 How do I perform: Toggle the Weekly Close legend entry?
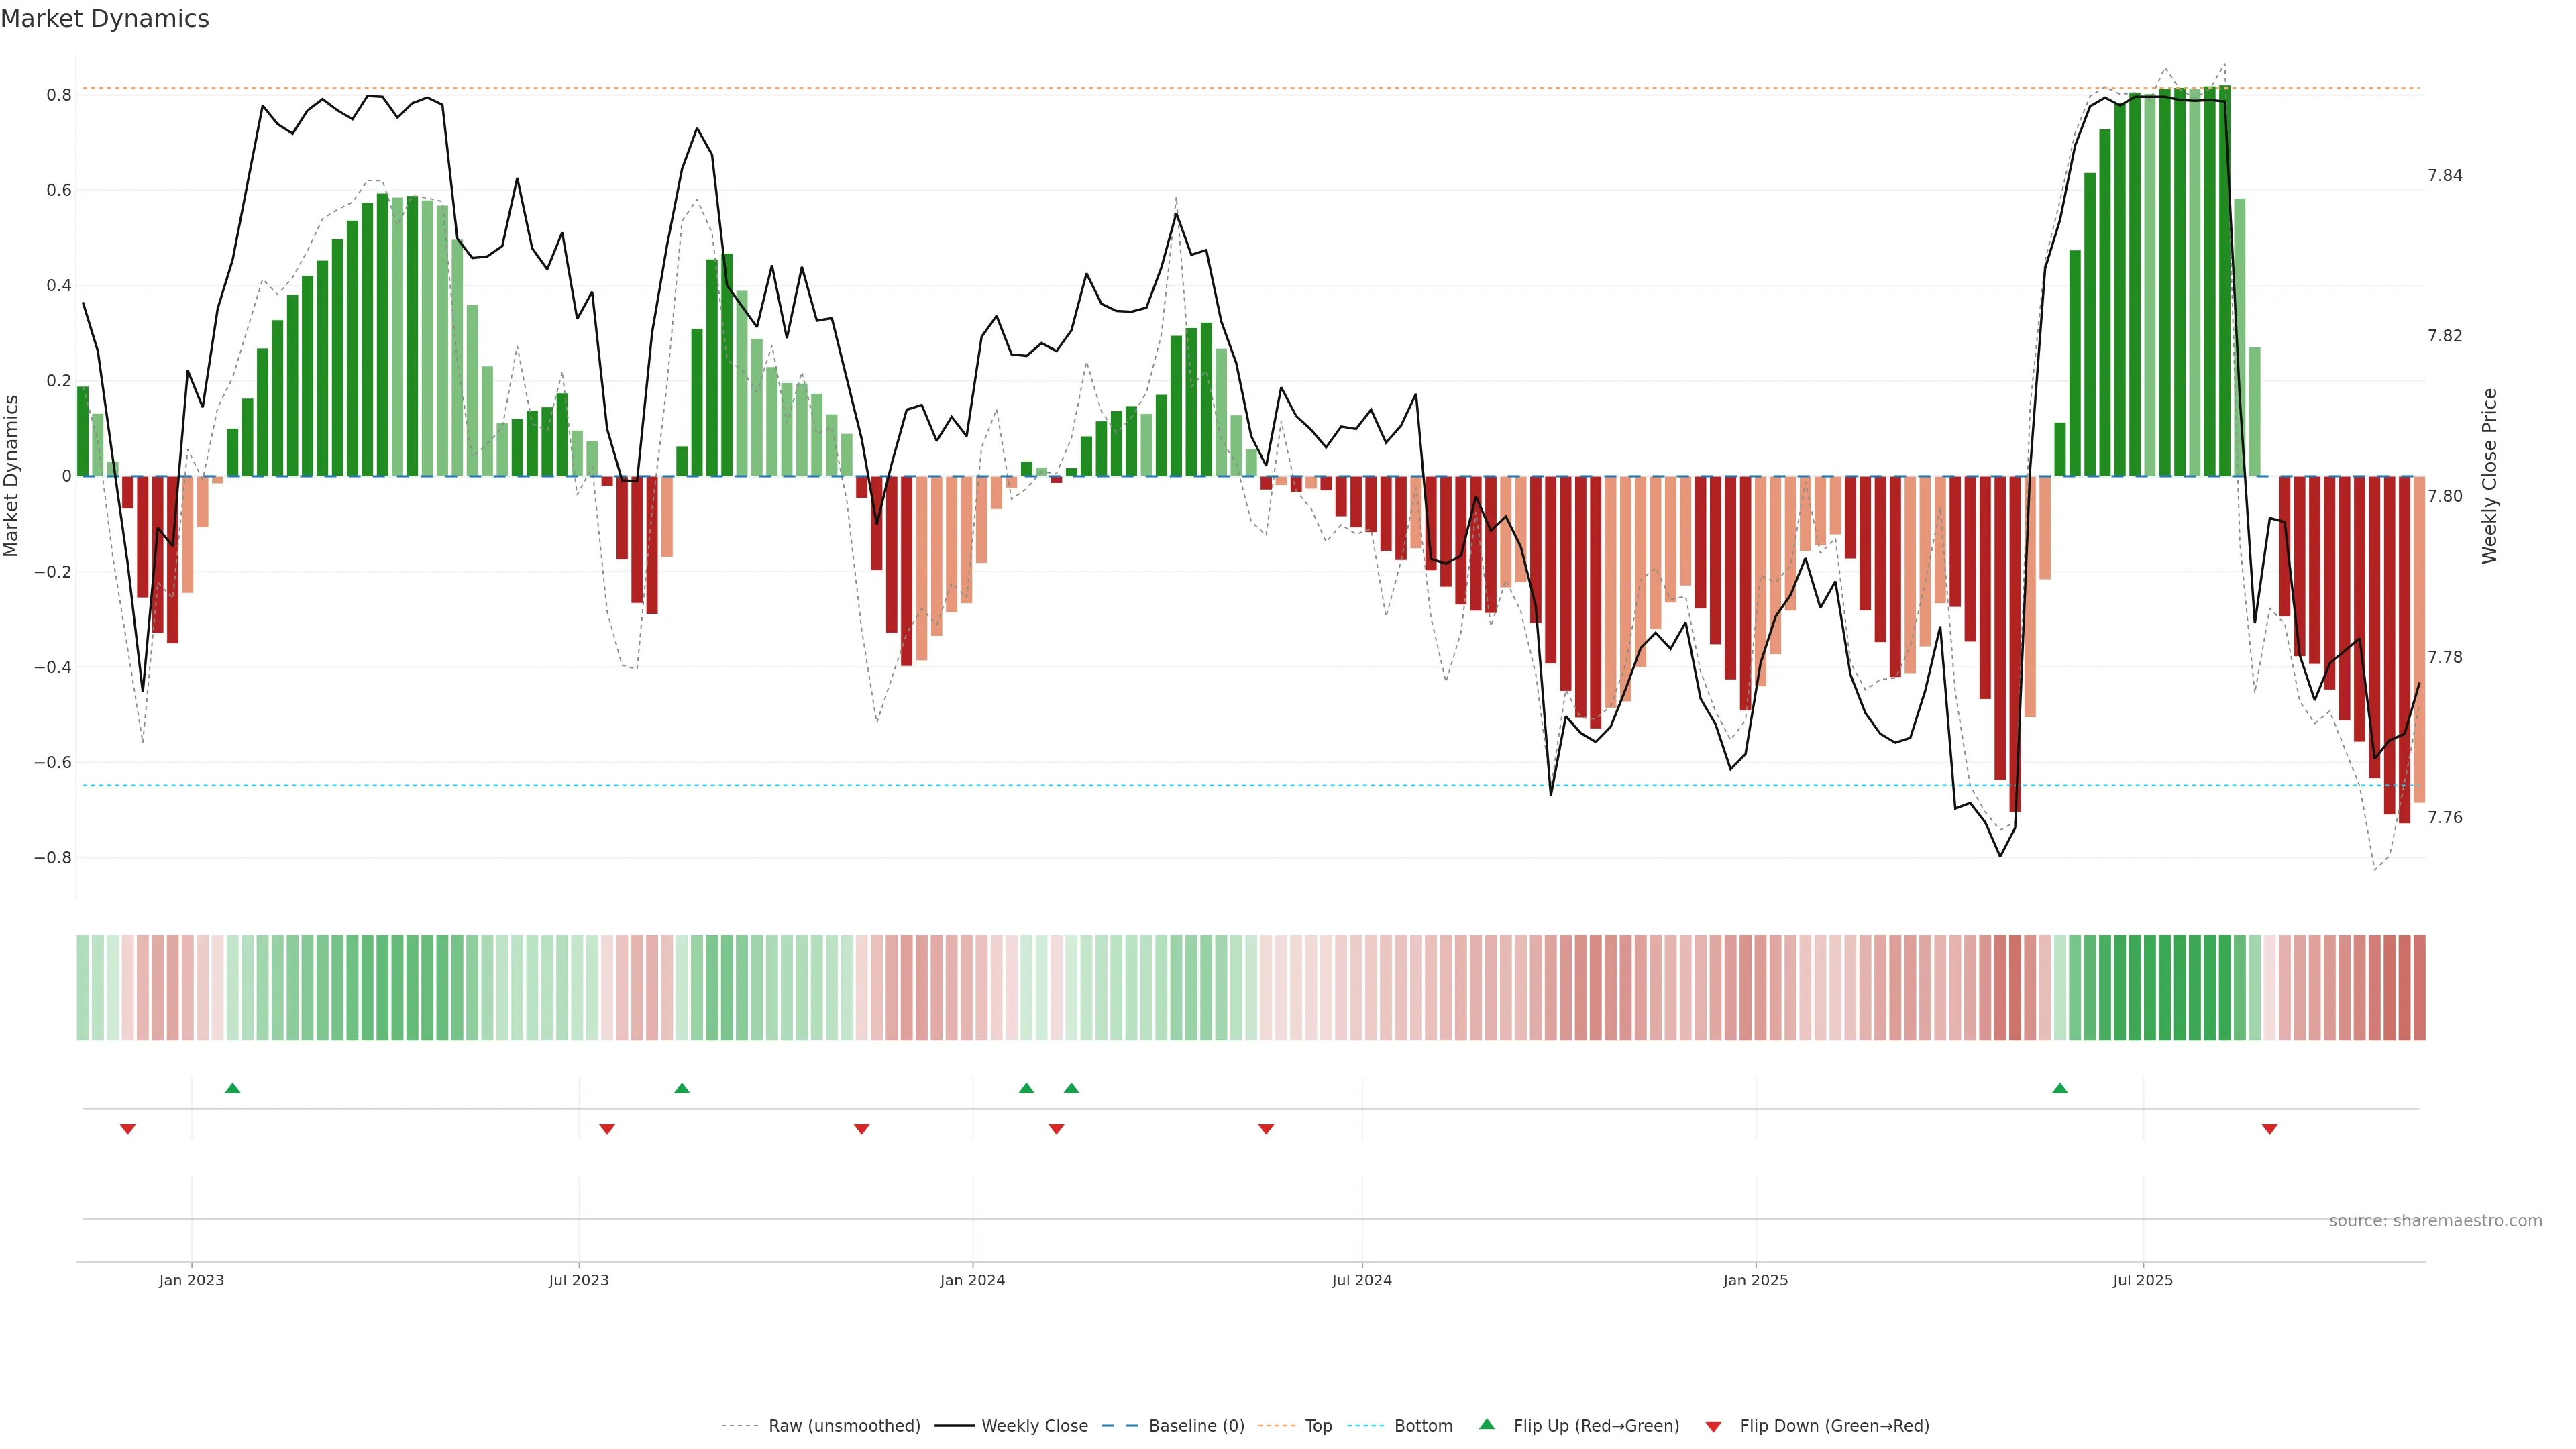click(x=1034, y=1426)
